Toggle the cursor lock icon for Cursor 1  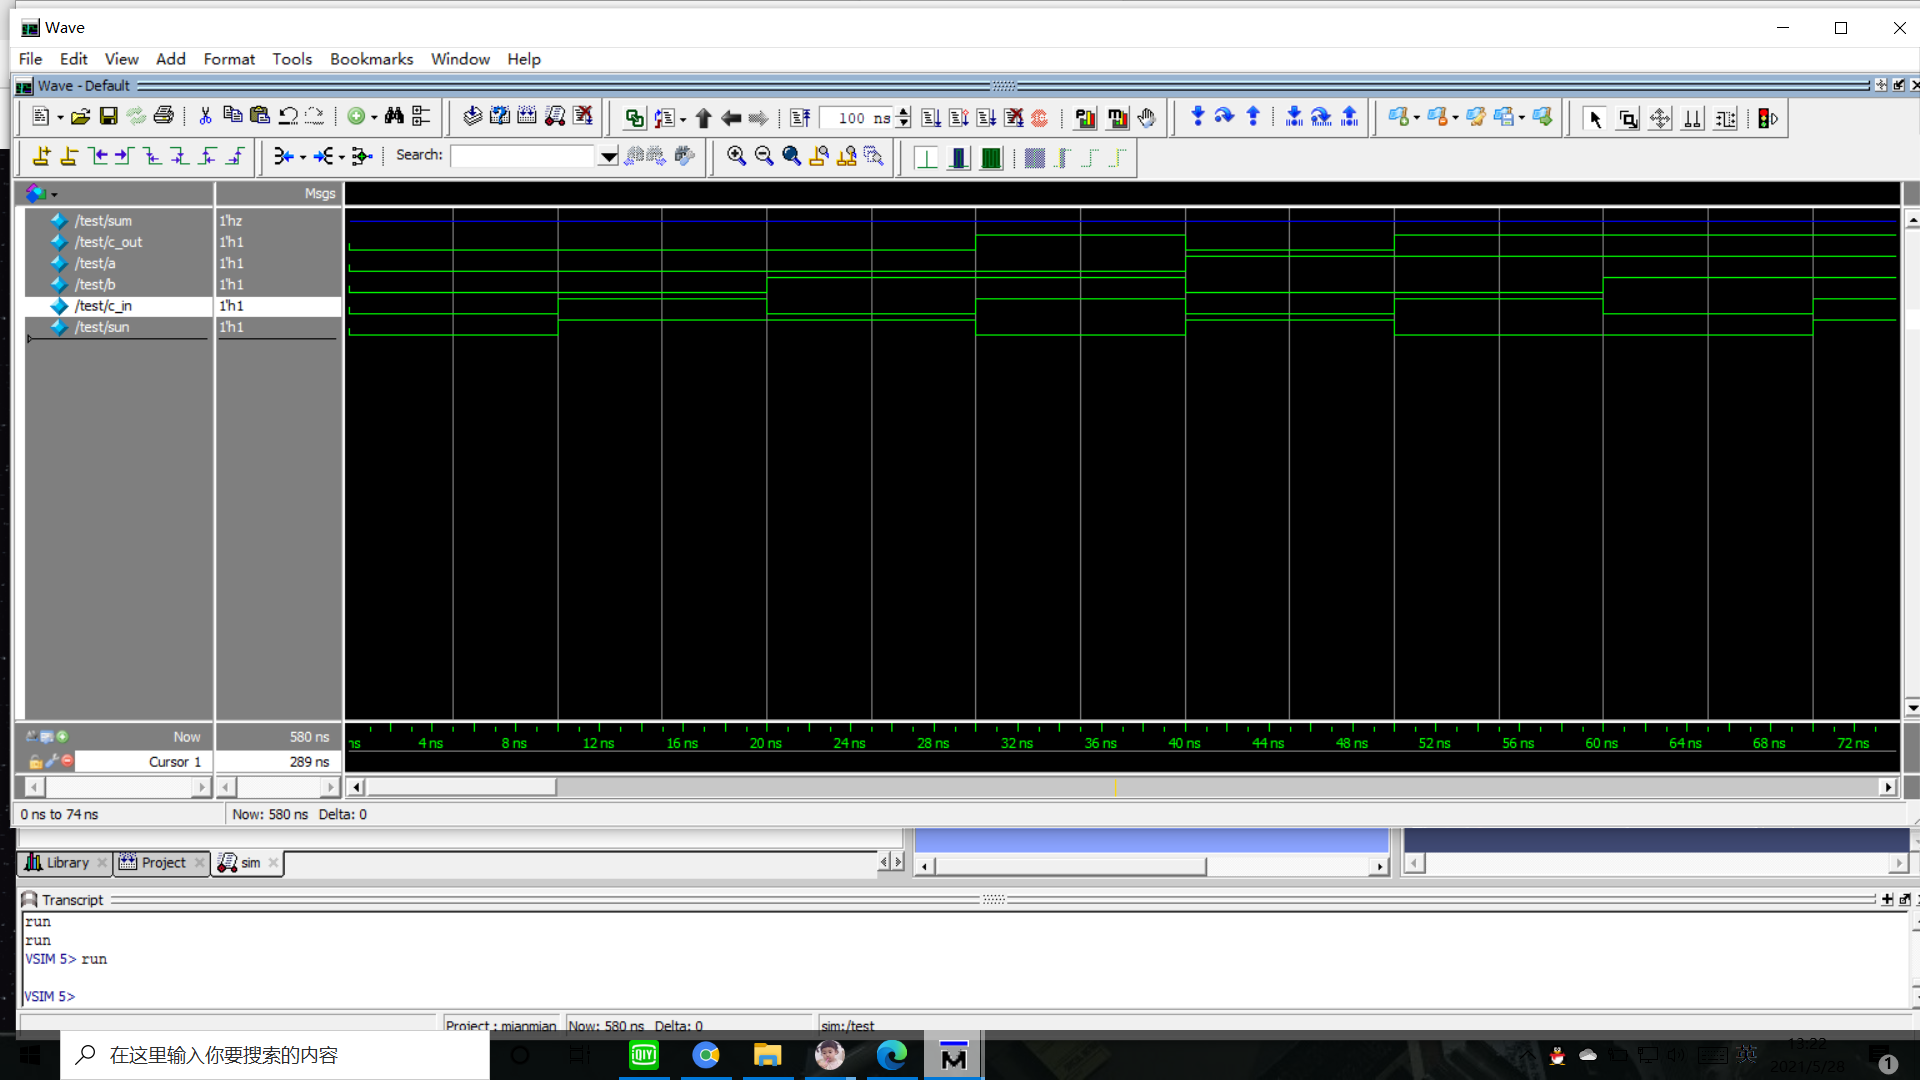pyautogui.click(x=35, y=762)
